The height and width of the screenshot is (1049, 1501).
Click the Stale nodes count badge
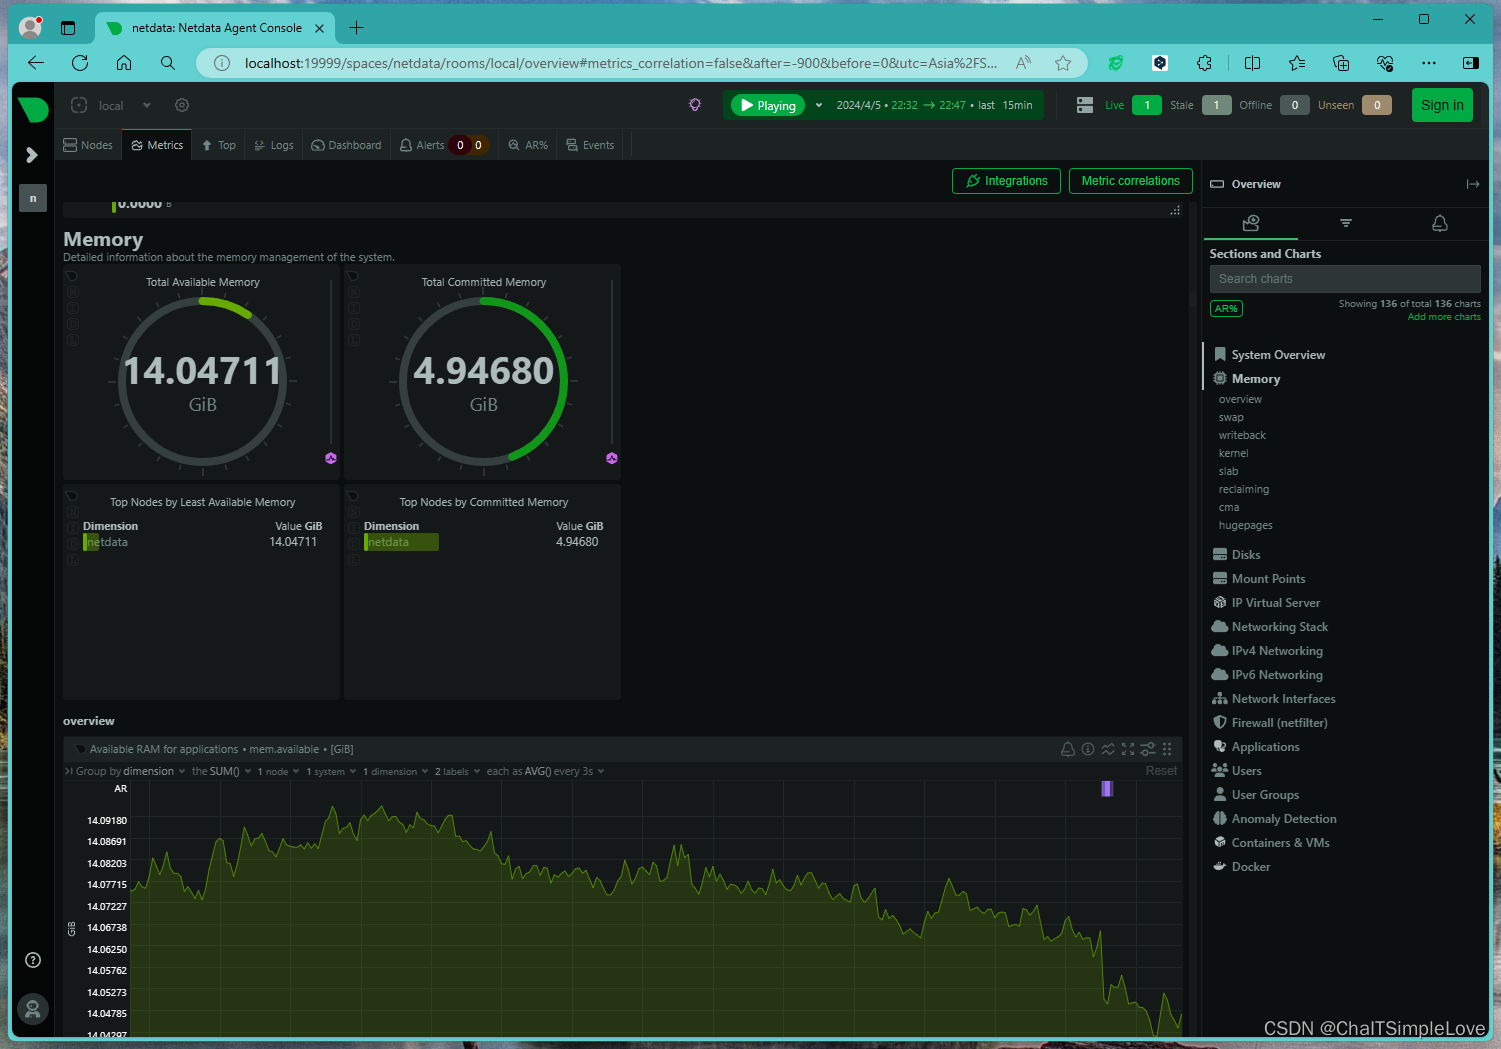(x=1216, y=105)
